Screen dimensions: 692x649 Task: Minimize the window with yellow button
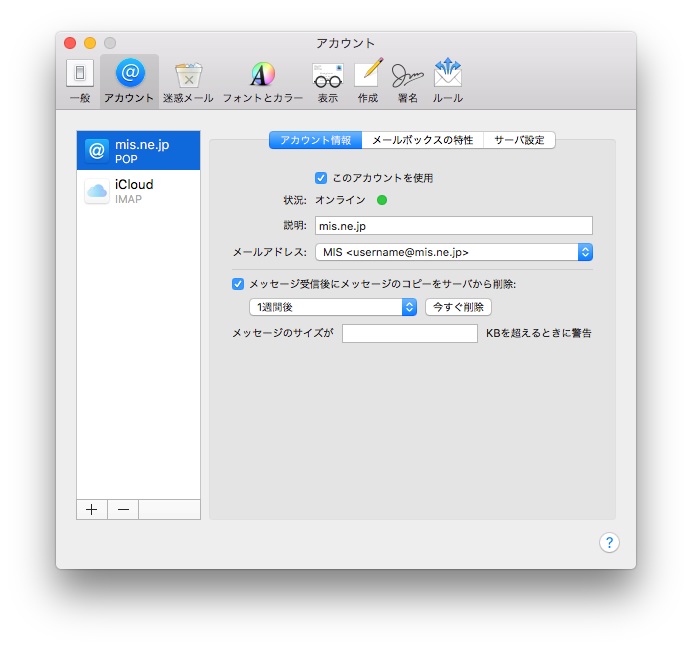tap(90, 43)
